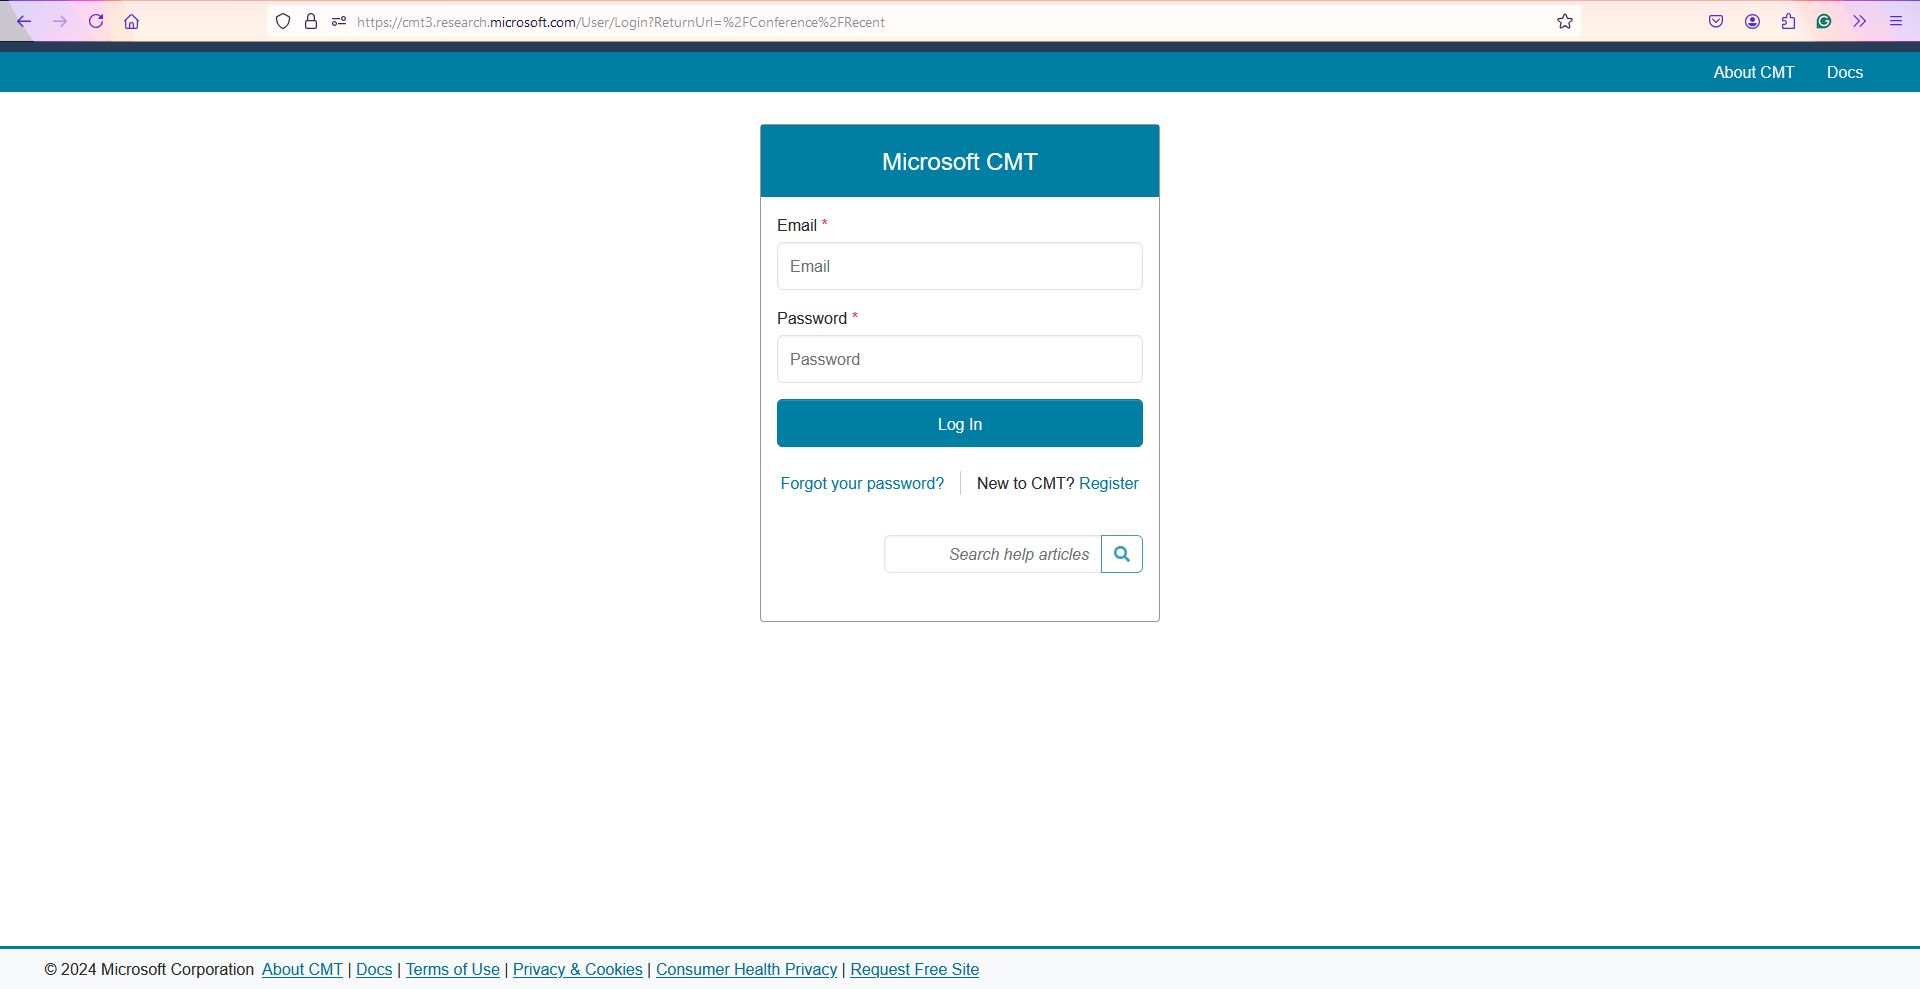Open the extensions puzzle icon

[1788, 21]
